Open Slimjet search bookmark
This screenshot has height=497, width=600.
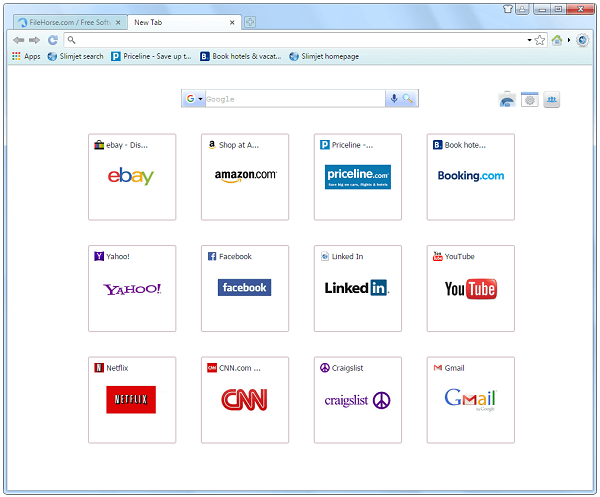(75, 56)
